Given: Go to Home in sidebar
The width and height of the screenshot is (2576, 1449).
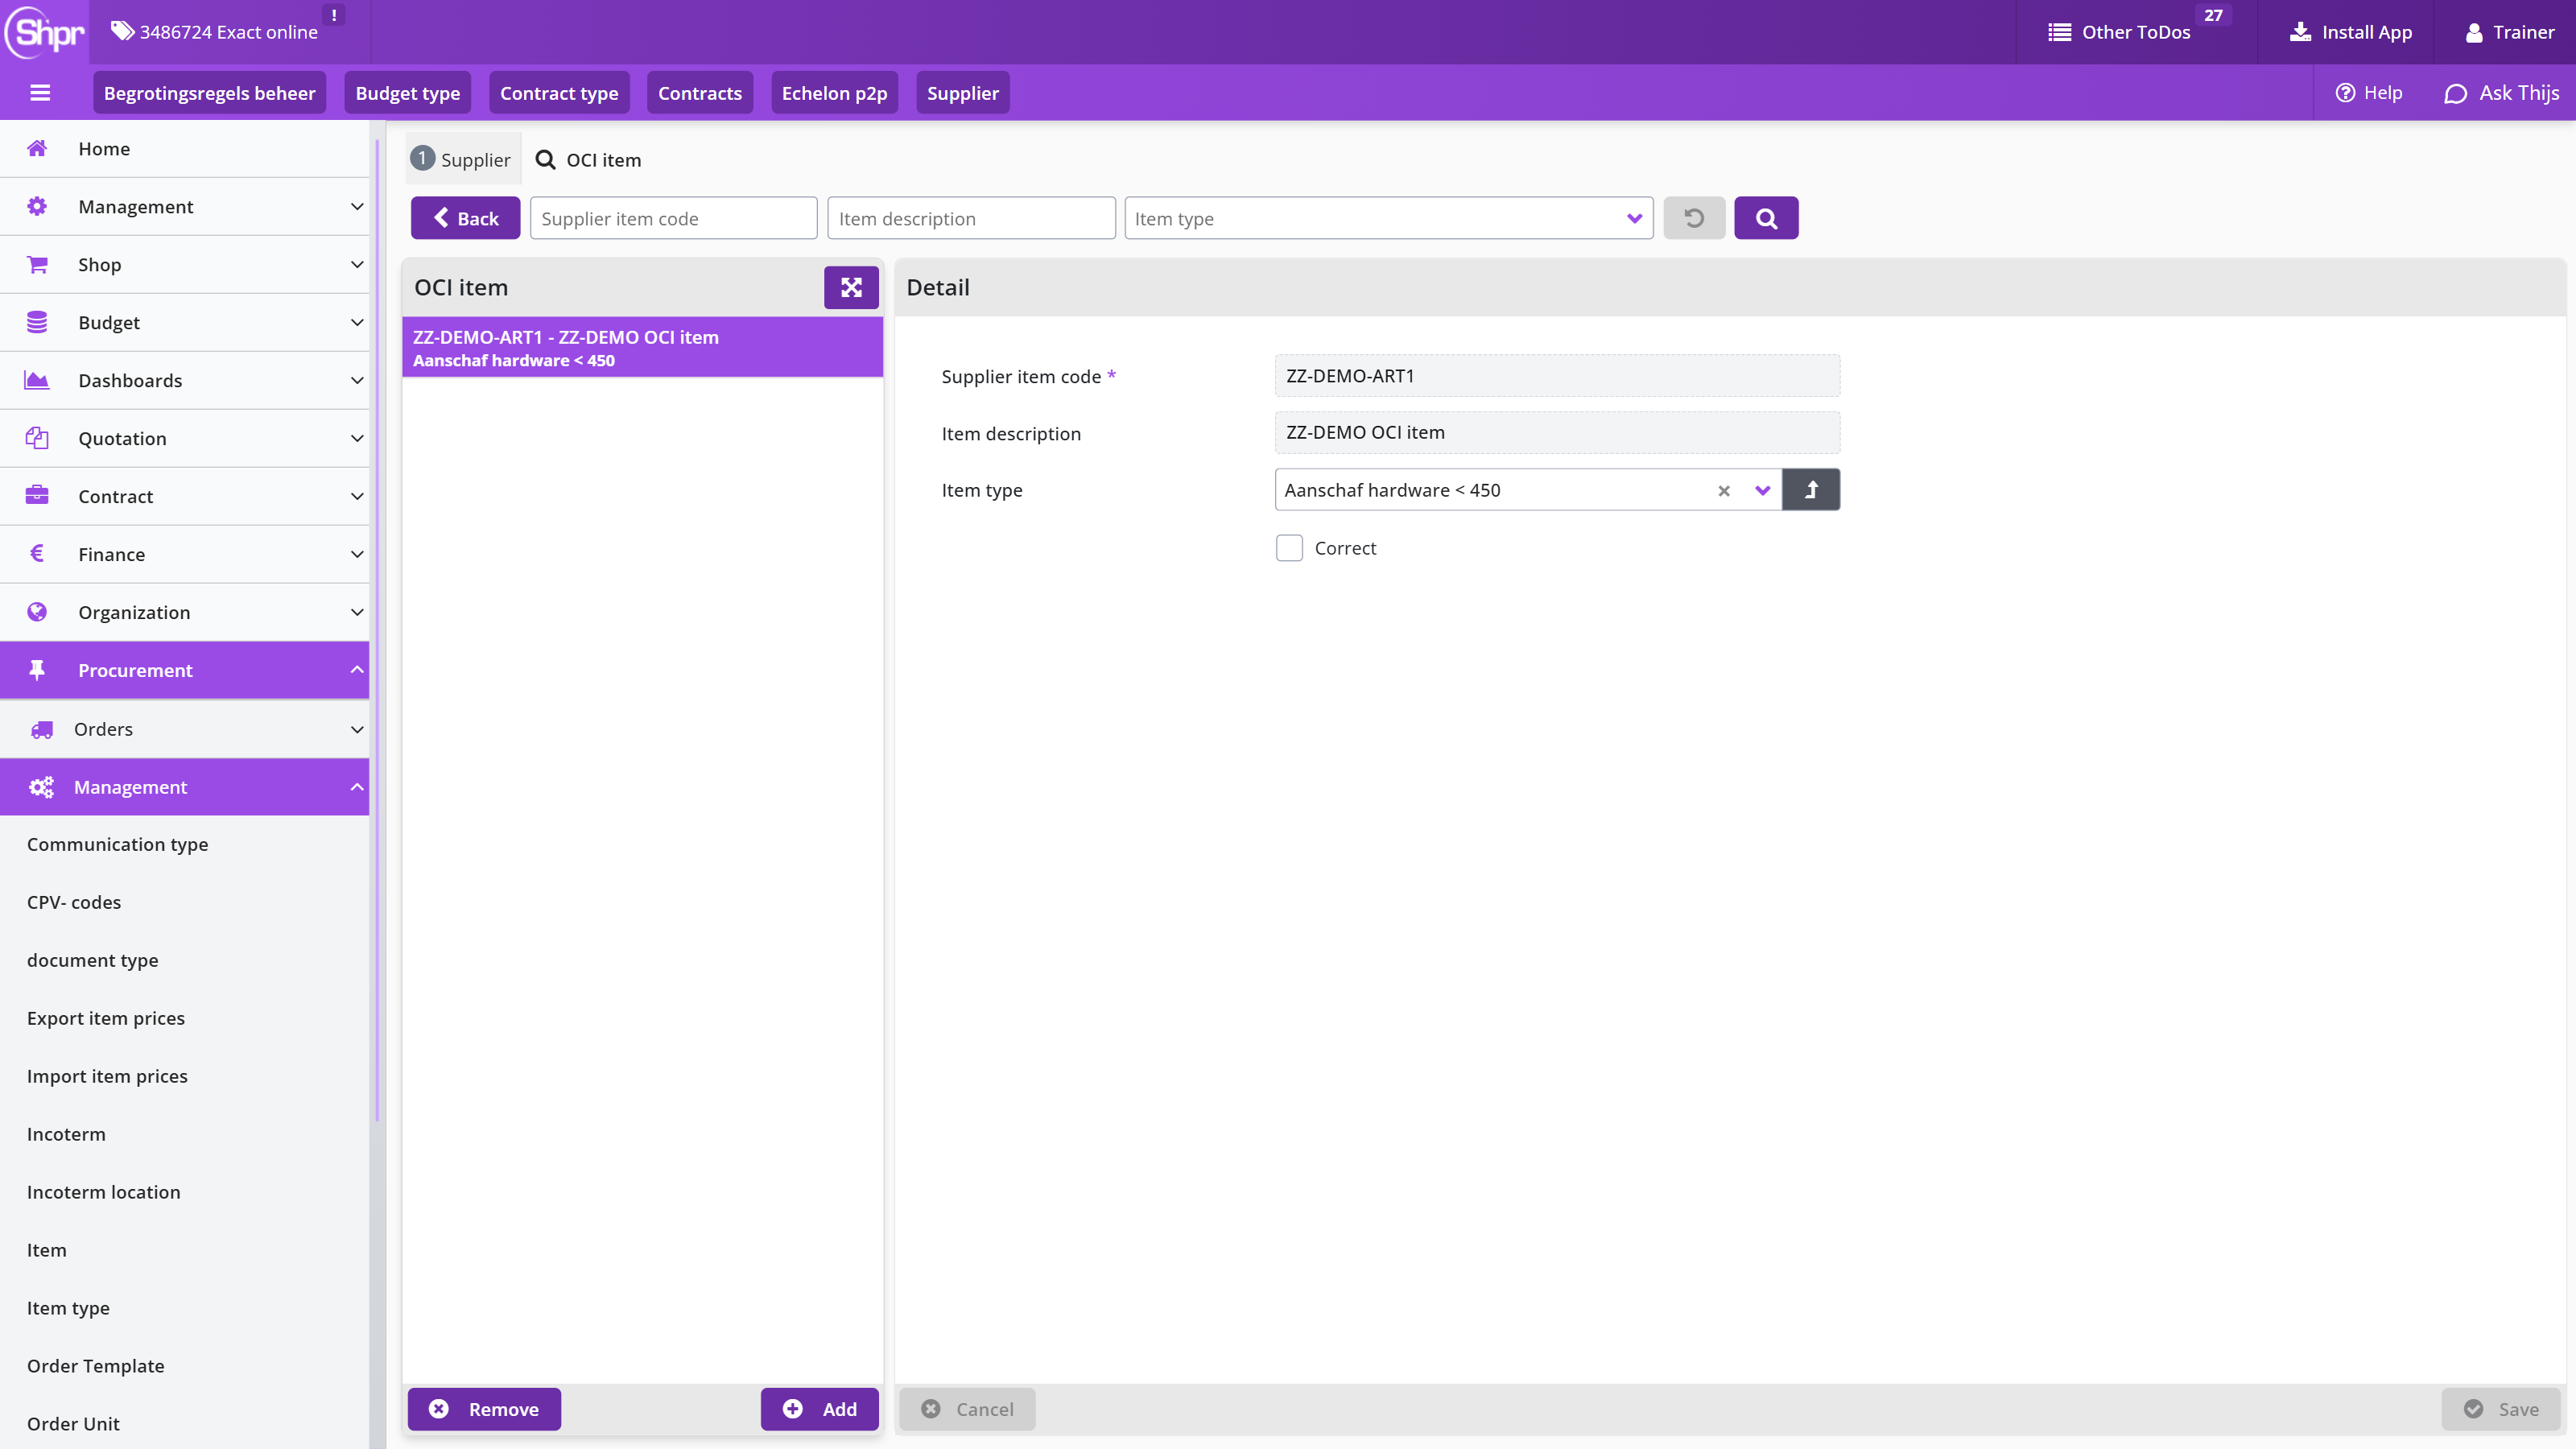Looking at the screenshot, I should (185, 149).
